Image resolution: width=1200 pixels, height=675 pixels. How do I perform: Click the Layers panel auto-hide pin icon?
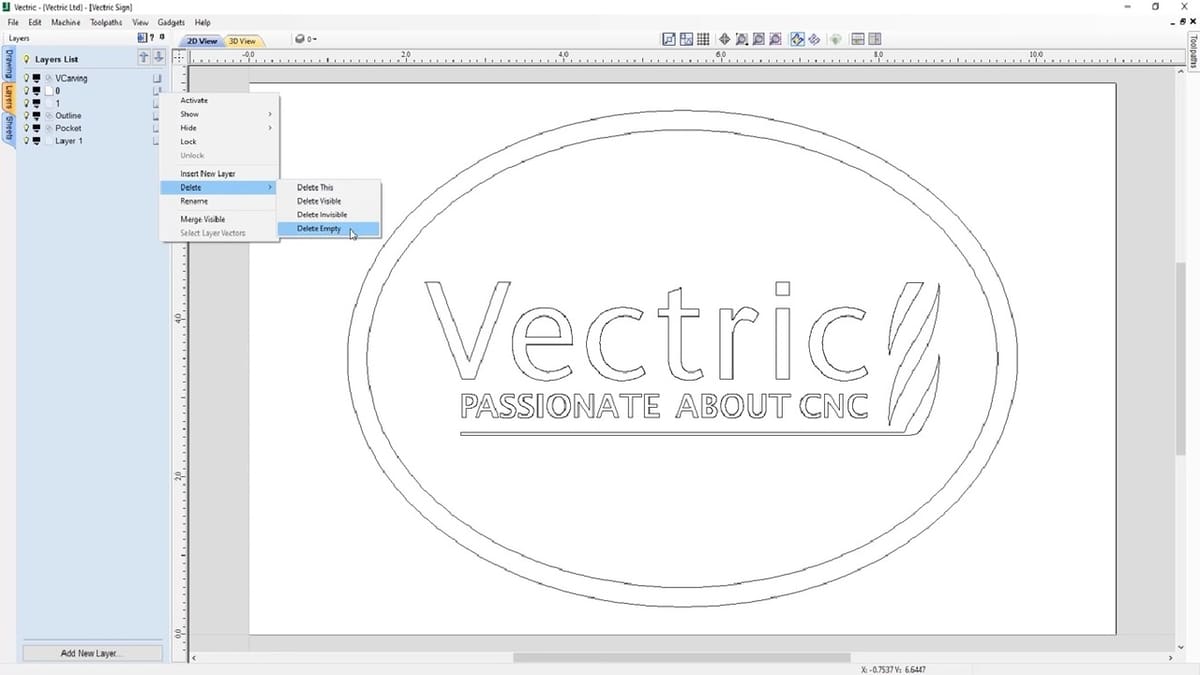[162, 37]
